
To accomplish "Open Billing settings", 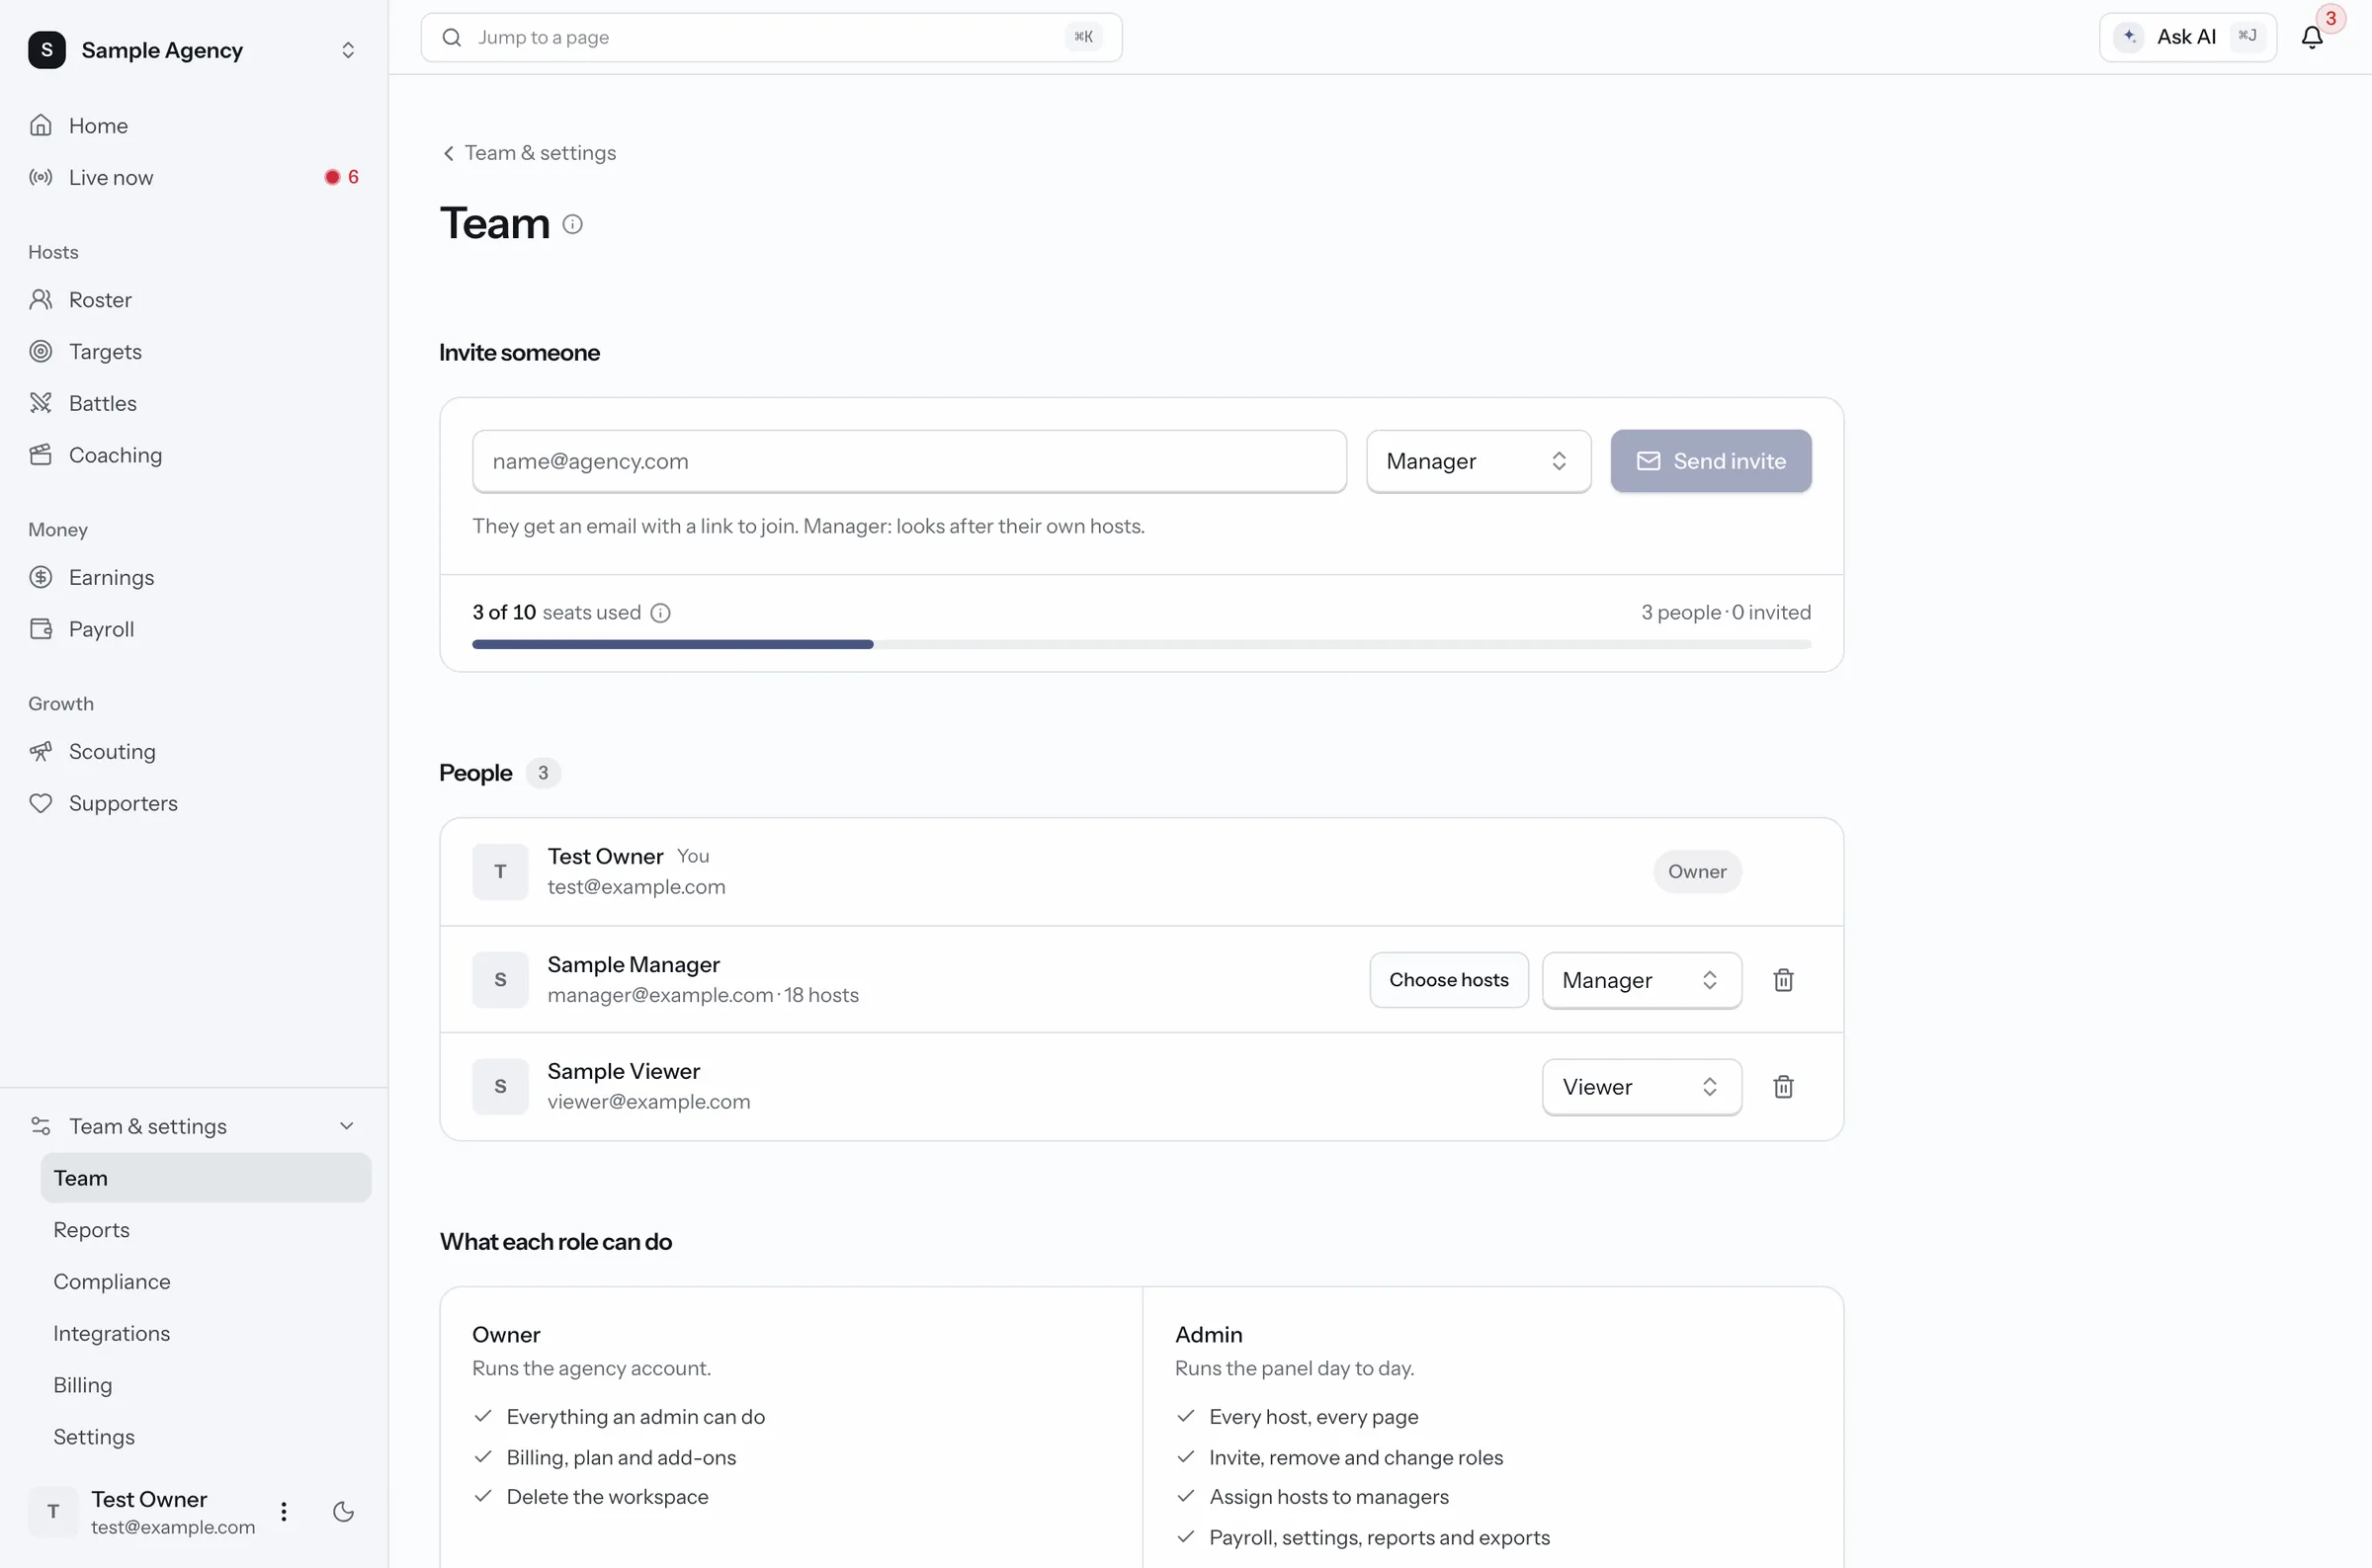I will 206,1386.
